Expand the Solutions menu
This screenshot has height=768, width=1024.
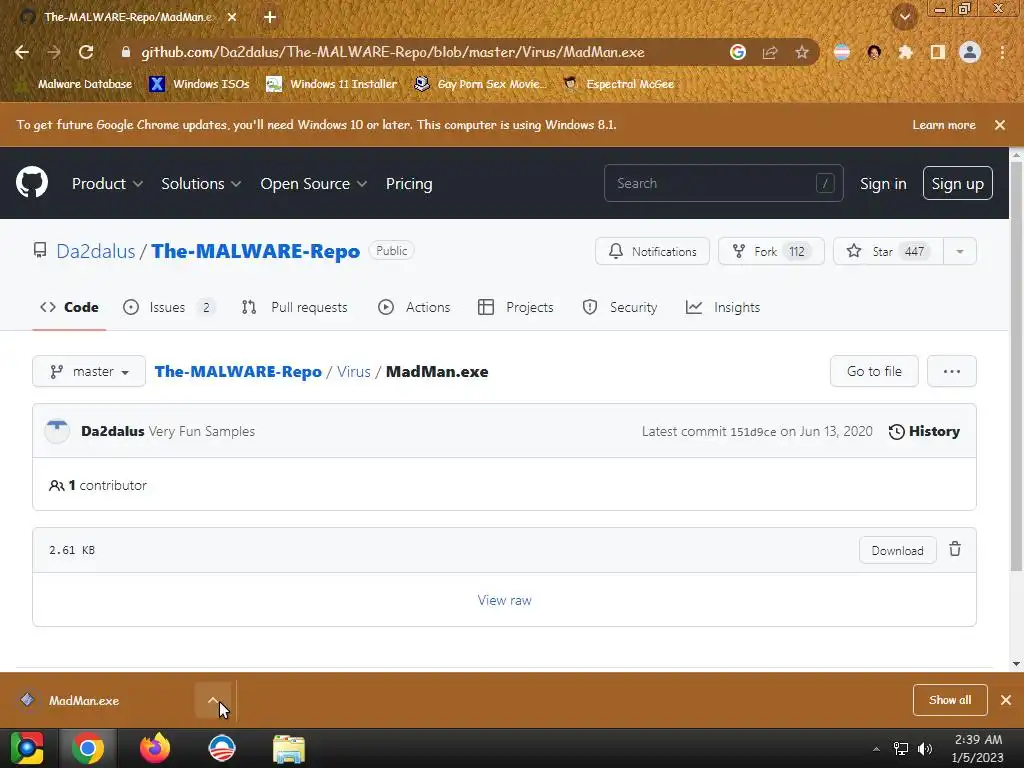[x=201, y=184]
